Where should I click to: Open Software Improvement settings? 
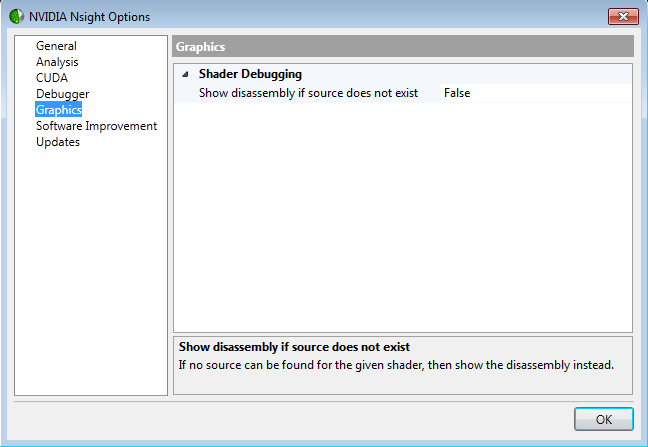(x=96, y=126)
